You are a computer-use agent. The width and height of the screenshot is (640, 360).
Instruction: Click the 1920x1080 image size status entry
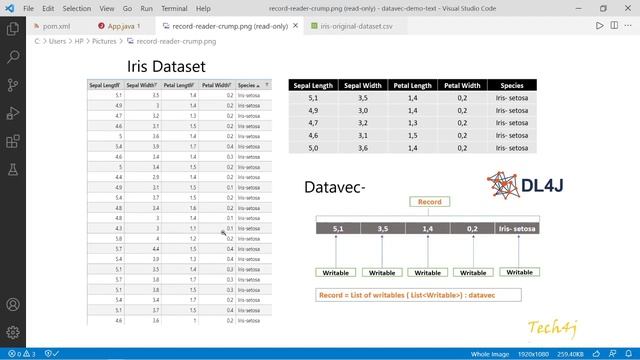tap(533, 354)
